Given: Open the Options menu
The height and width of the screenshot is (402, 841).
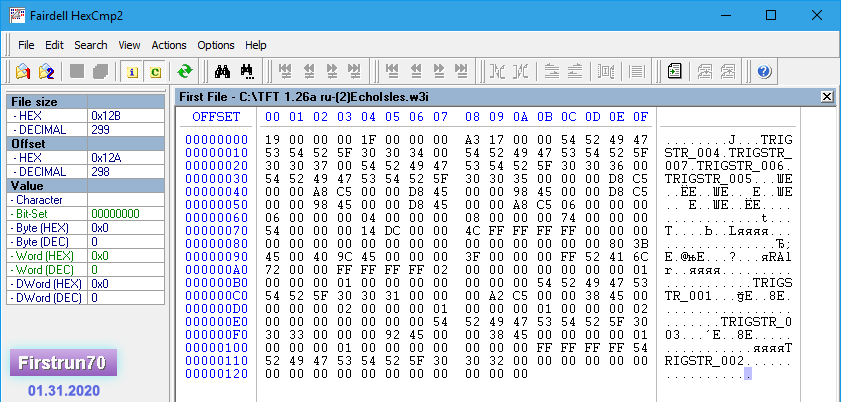Looking at the screenshot, I should point(216,45).
